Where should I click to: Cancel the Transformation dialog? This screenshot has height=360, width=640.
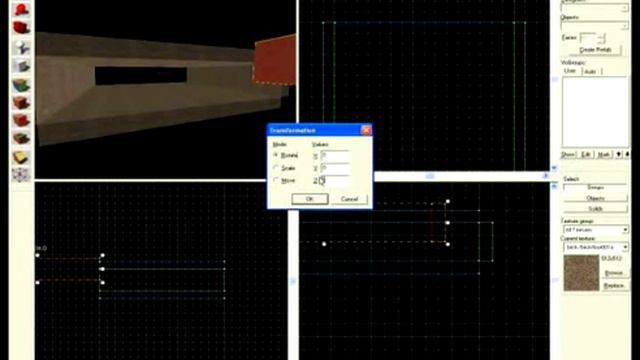[x=349, y=199]
